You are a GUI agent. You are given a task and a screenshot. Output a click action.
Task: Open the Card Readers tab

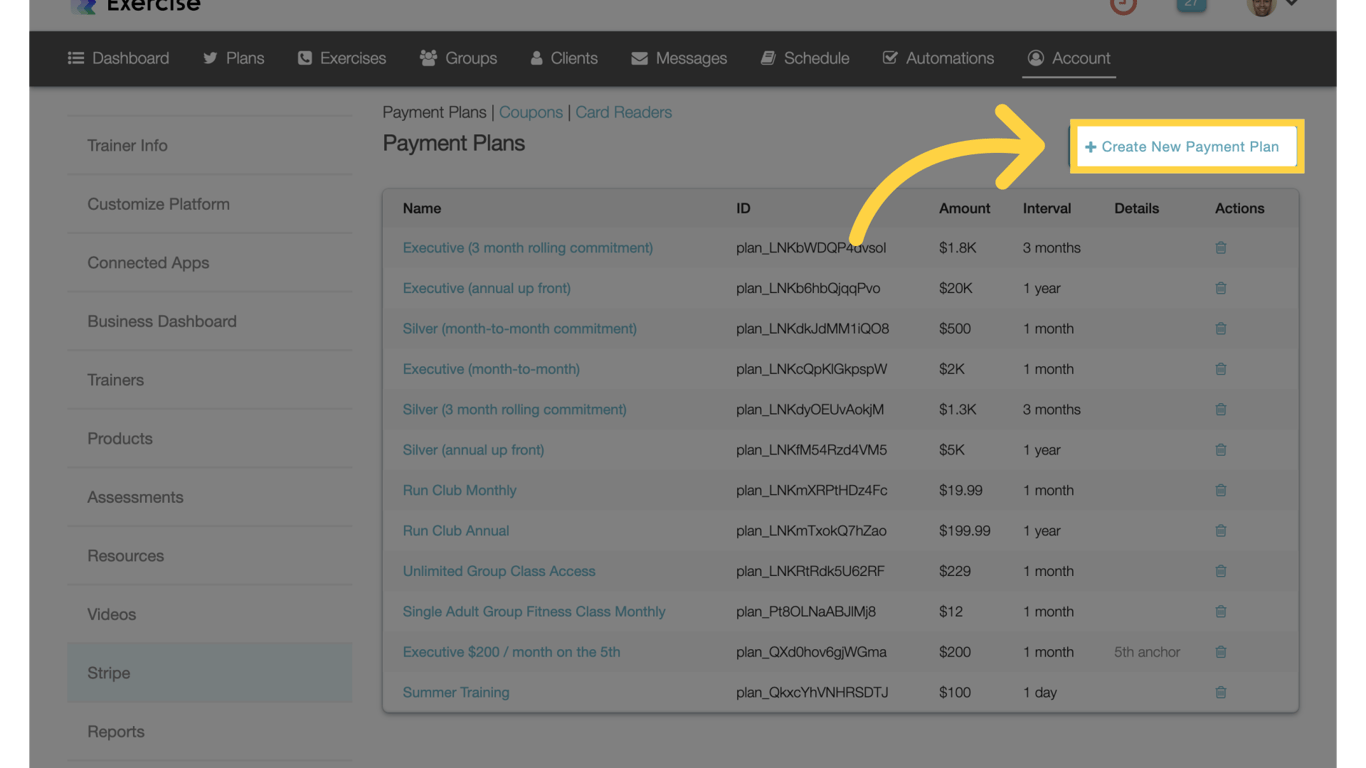623,112
